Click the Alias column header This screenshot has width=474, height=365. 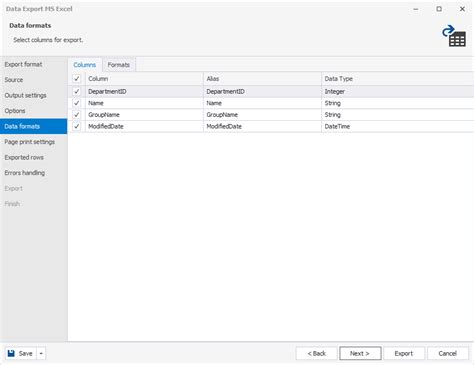[262, 79]
